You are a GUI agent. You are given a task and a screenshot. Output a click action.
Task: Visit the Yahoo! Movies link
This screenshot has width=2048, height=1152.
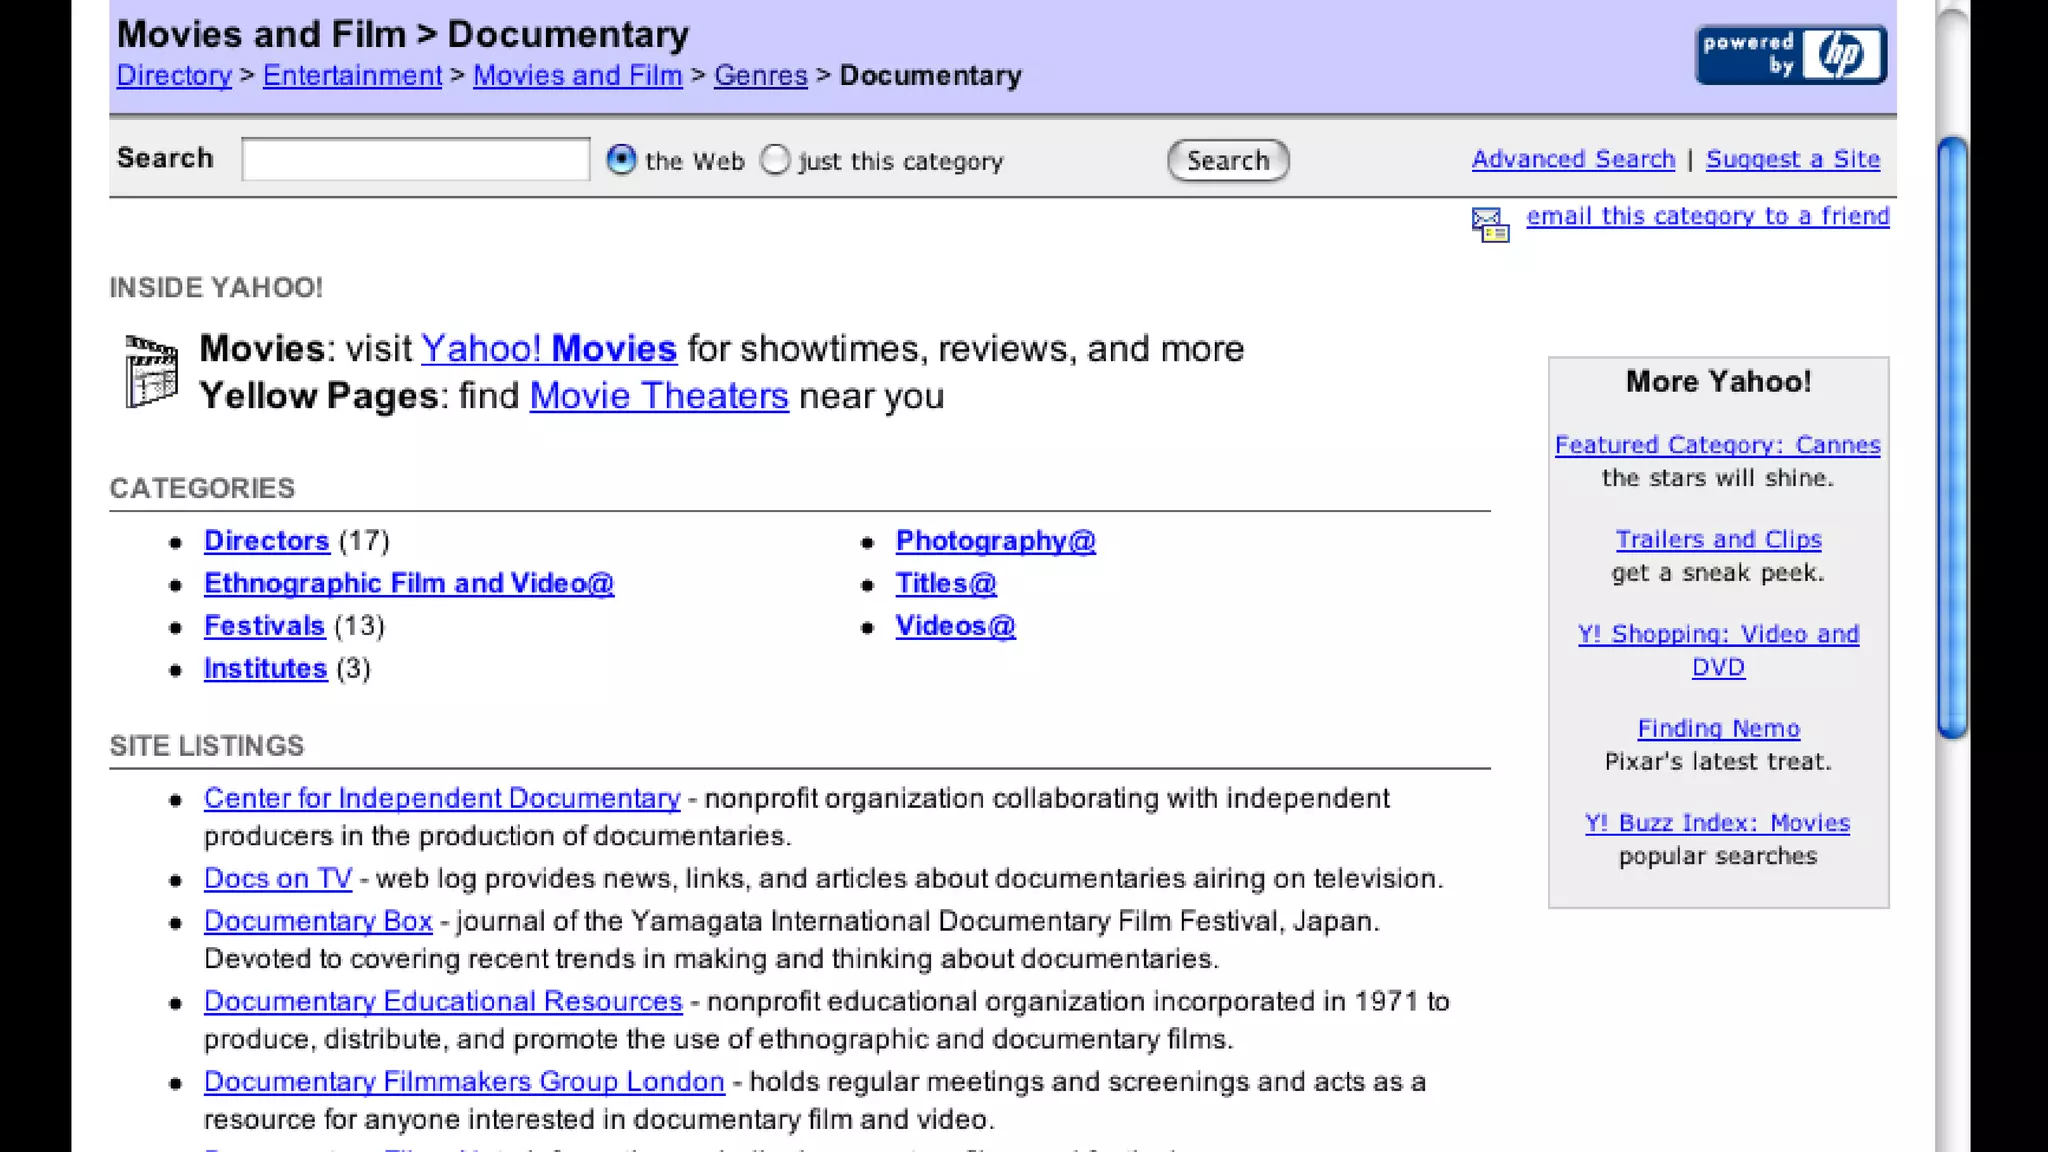548,349
